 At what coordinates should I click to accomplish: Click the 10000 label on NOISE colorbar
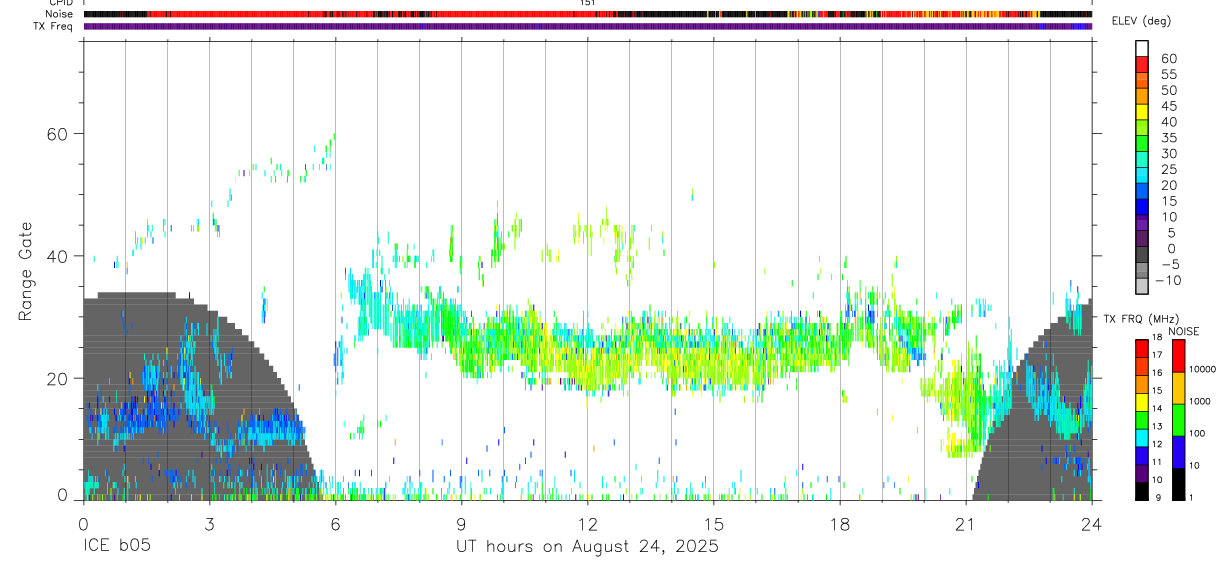click(x=1203, y=369)
